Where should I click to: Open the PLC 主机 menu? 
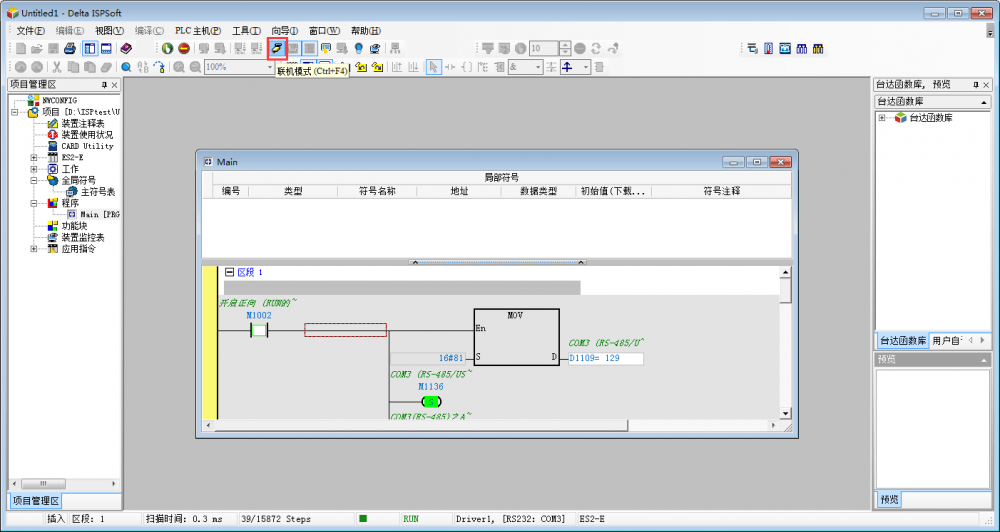[x=198, y=31]
